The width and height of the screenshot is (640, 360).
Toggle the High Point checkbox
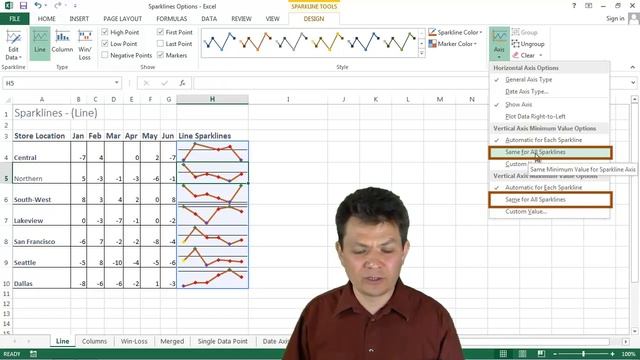[105, 32]
